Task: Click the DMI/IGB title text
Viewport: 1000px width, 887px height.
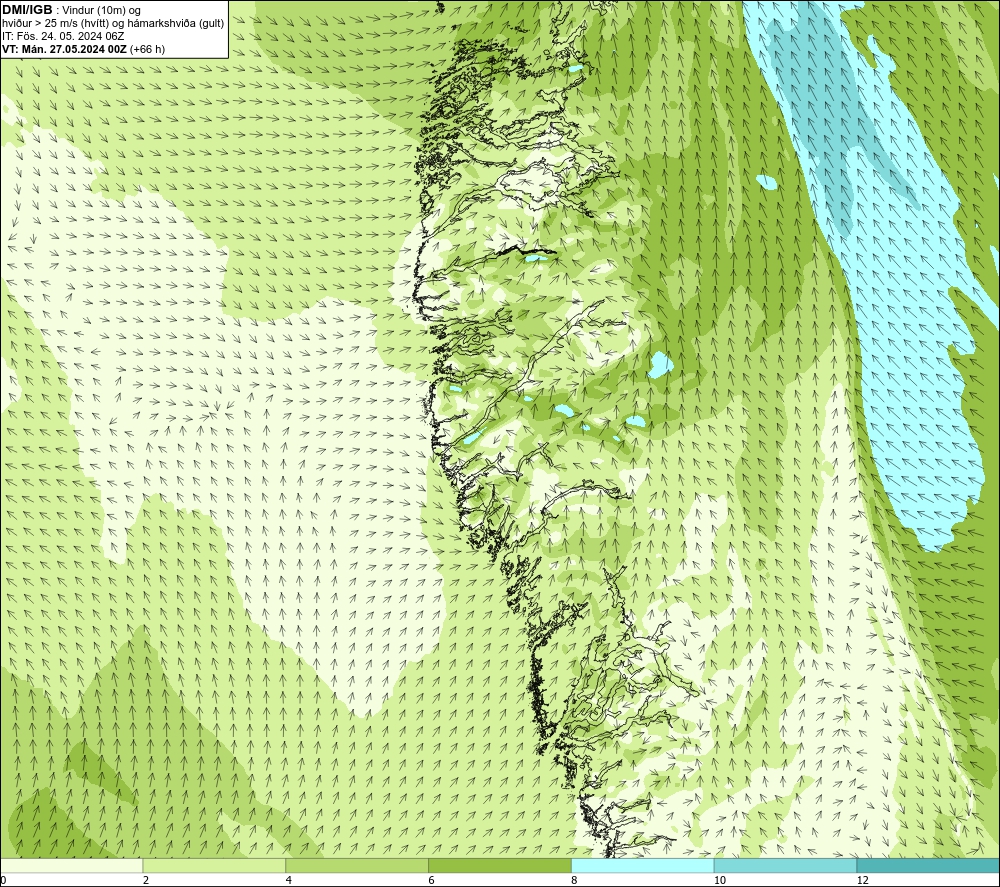Action: (x=27, y=10)
